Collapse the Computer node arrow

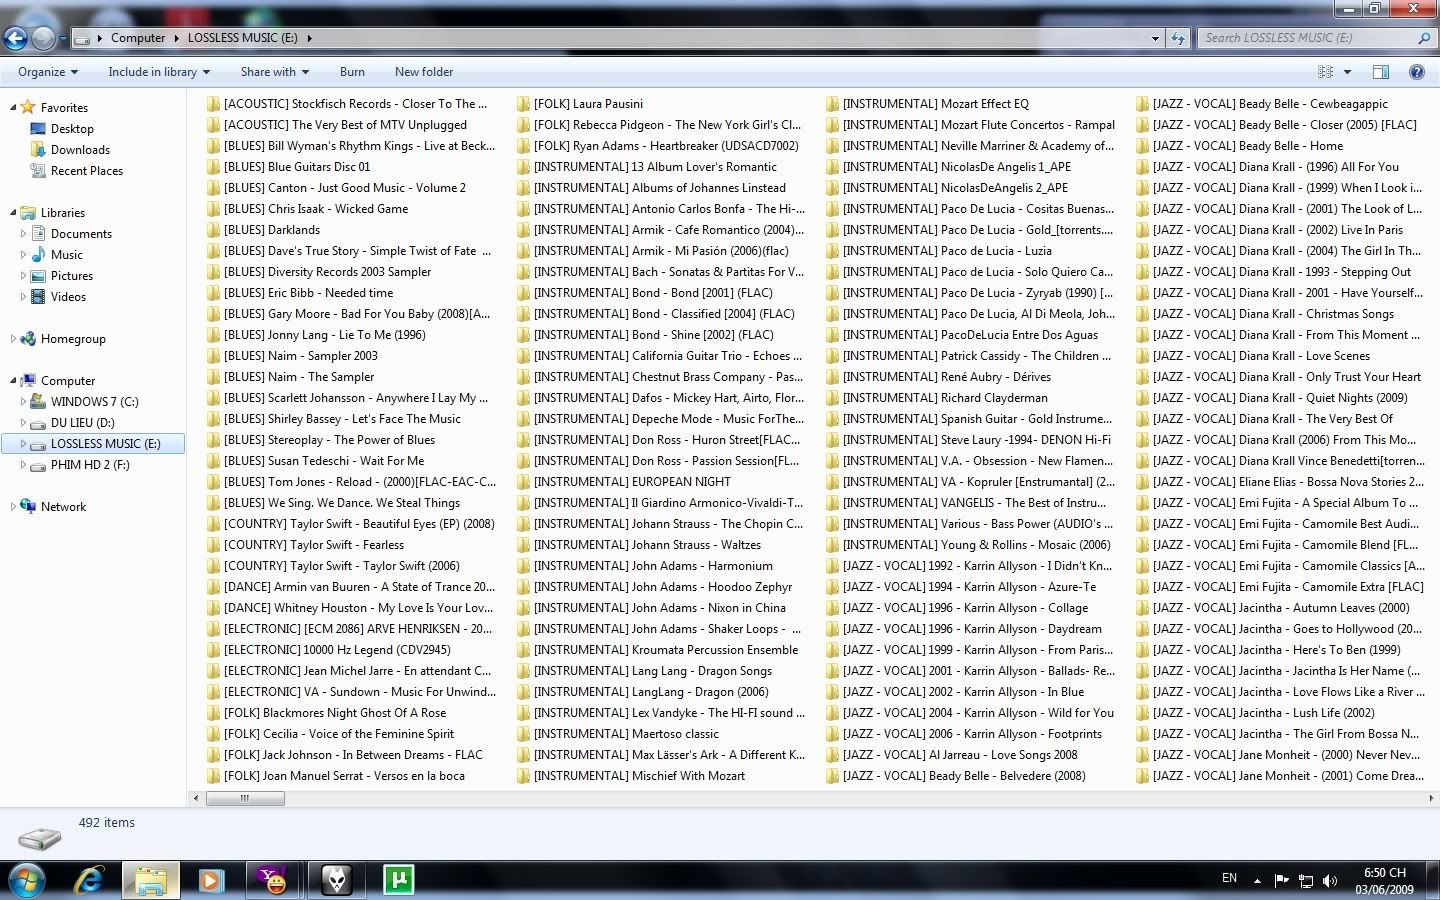pyautogui.click(x=13, y=380)
